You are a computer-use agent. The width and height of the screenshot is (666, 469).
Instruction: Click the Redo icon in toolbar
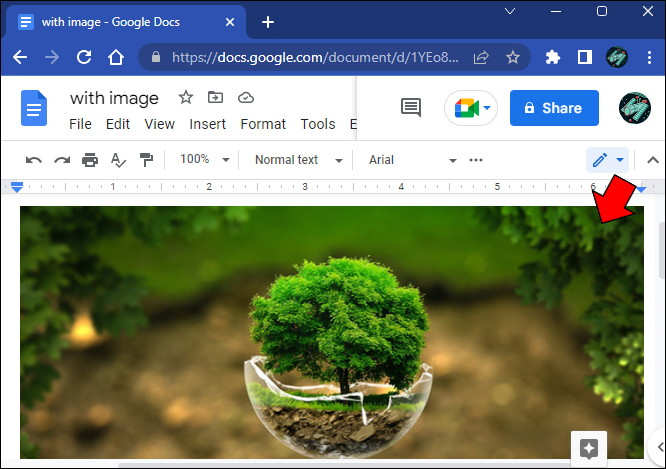pyautogui.click(x=62, y=160)
